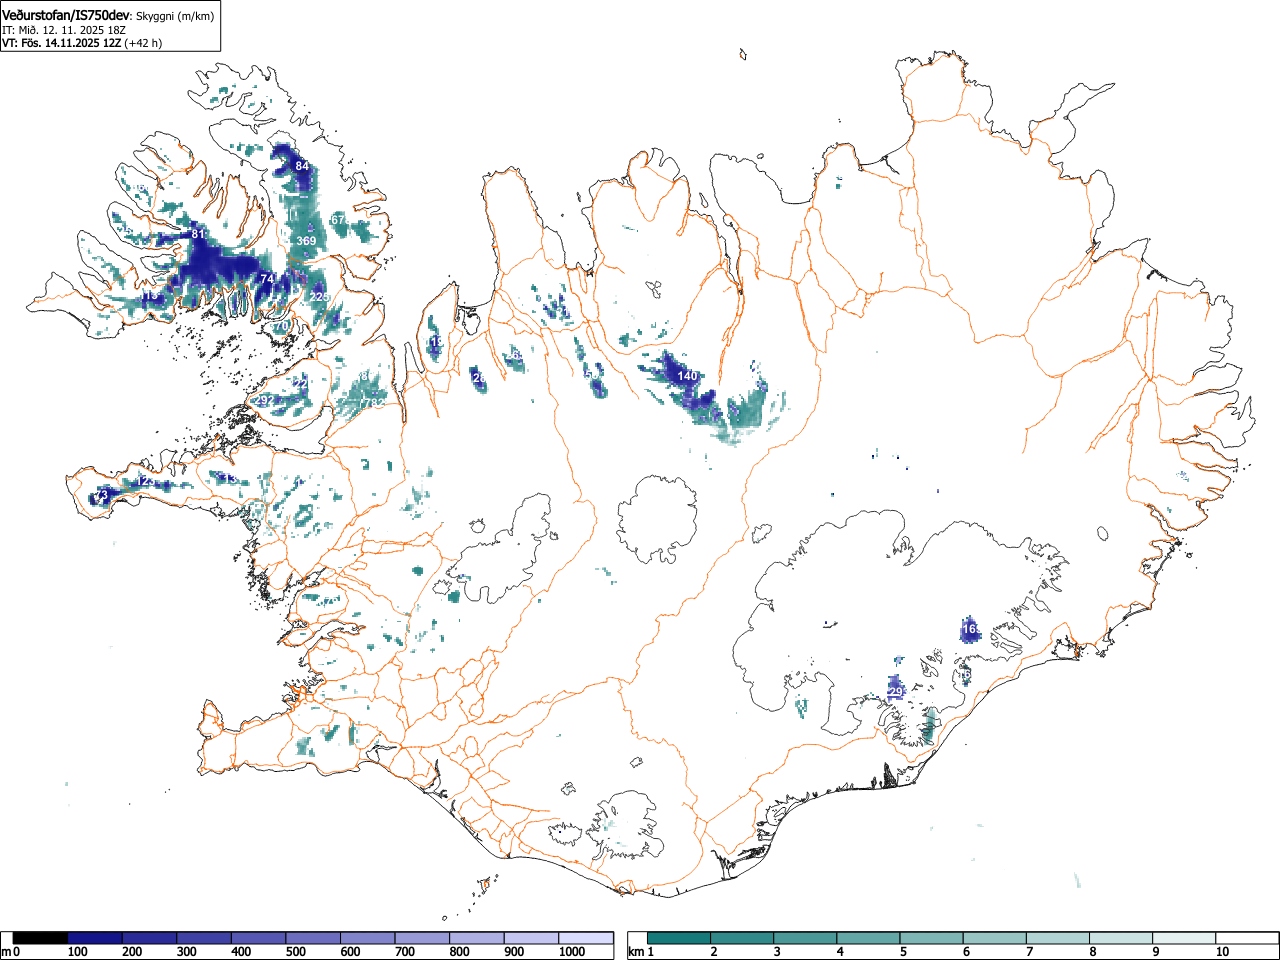Click the dark teal 1–2 km legend swatch

pos(679,938)
